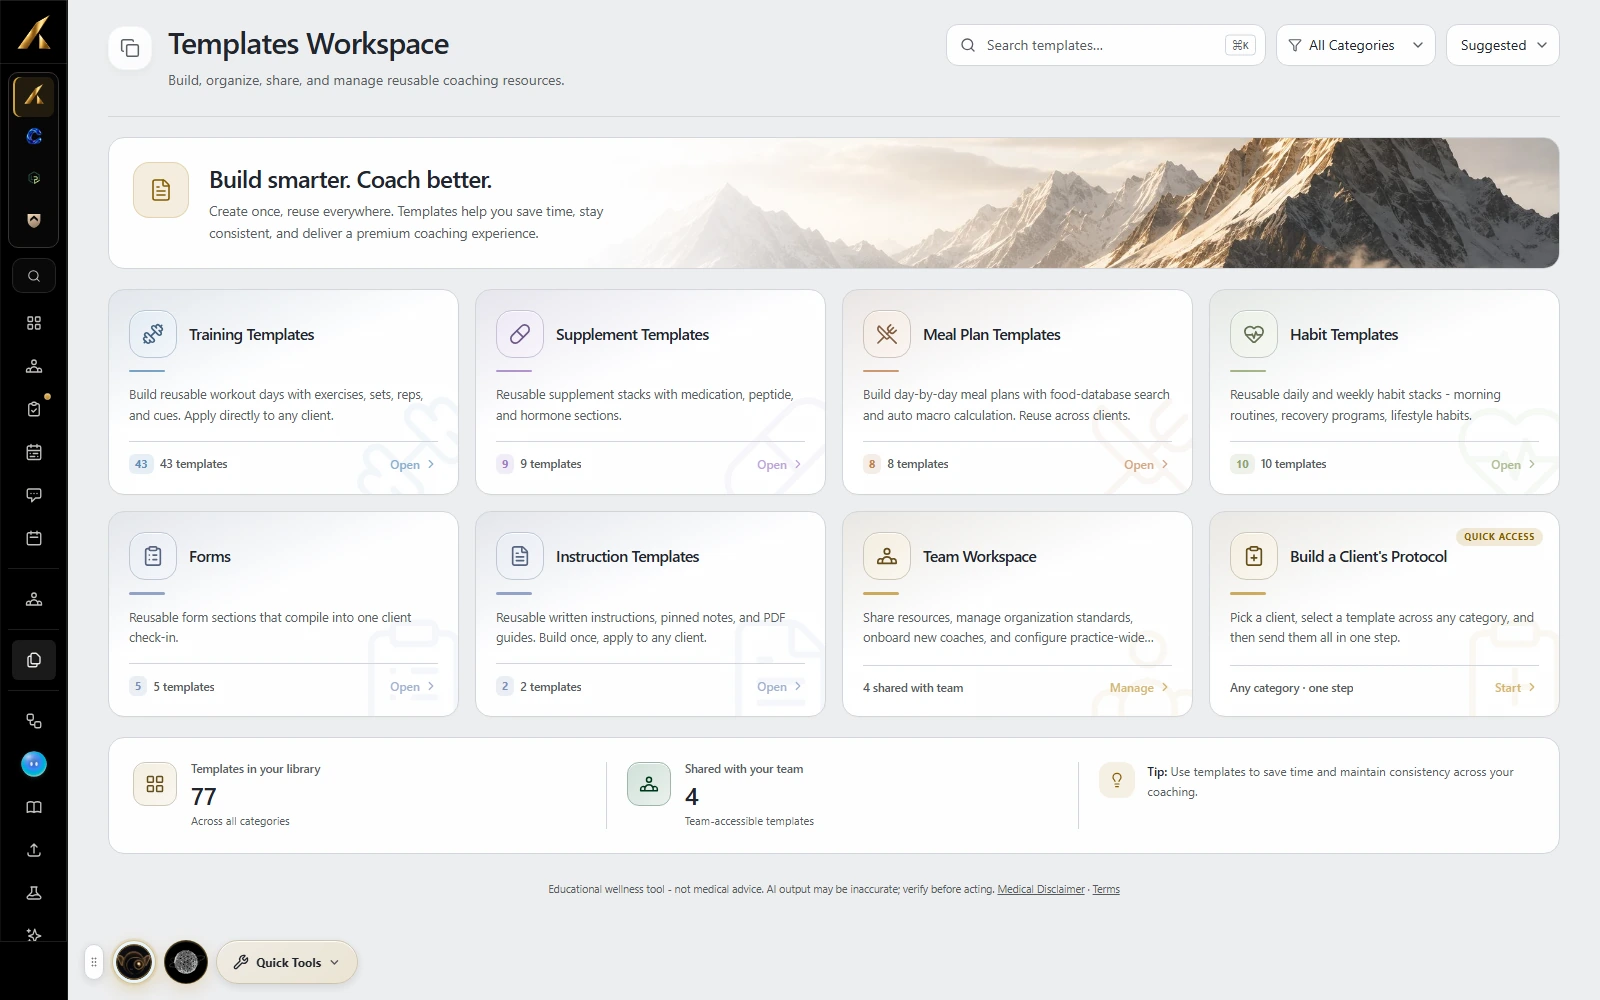Click the '10 templates' count label
The width and height of the screenshot is (1600, 1000).
(1293, 464)
